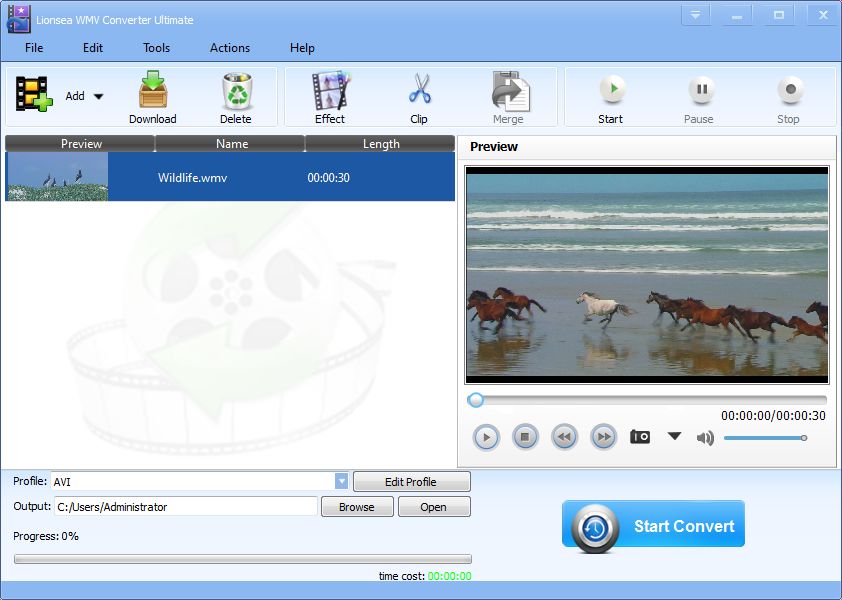The image size is (842, 600).
Task: Click the title bar dropdown menu button
Action: click(x=695, y=15)
